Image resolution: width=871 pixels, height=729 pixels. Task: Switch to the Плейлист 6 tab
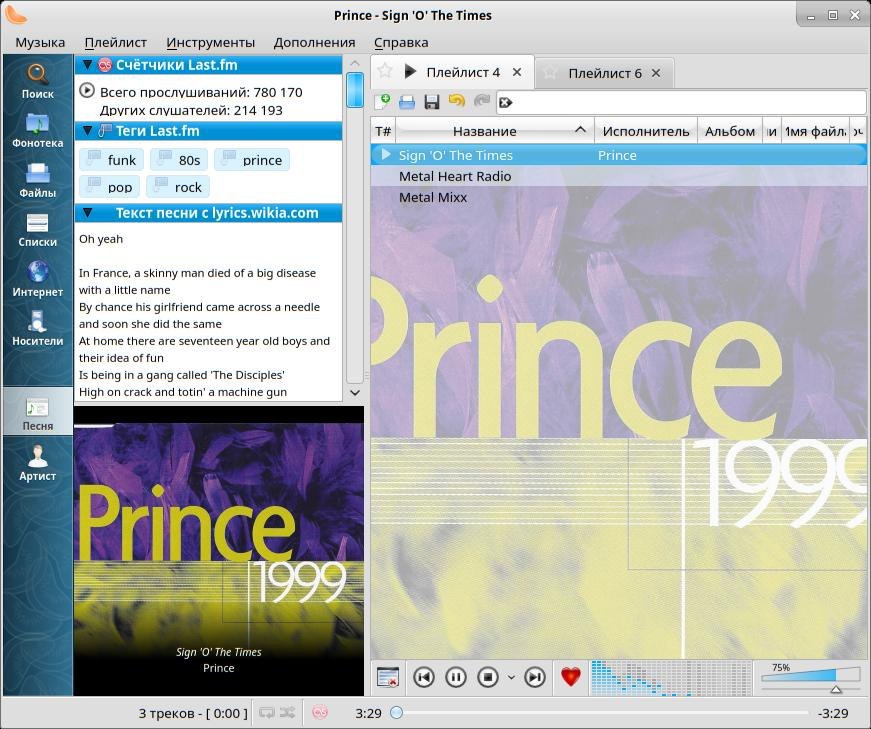coord(605,73)
